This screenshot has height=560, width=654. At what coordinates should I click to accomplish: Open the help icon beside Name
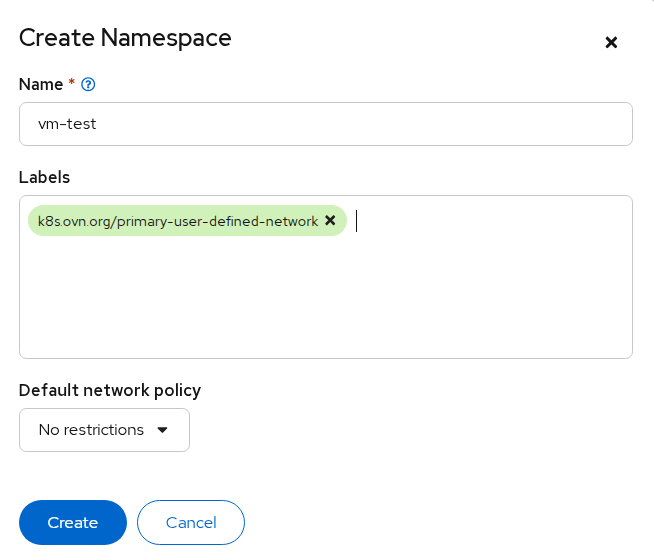(88, 85)
